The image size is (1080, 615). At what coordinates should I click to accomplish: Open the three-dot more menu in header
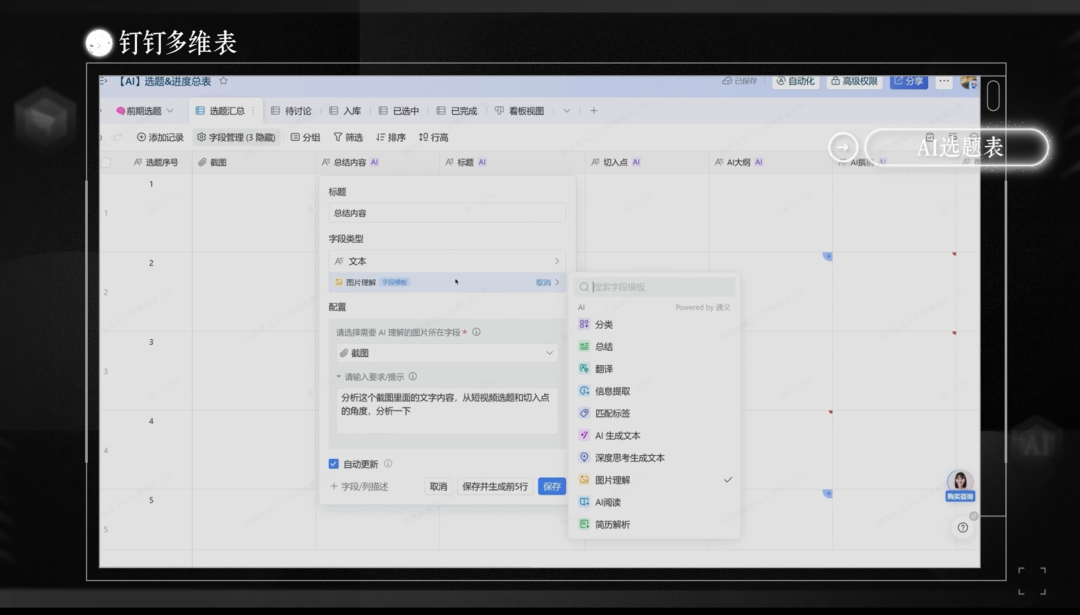pos(944,81)
